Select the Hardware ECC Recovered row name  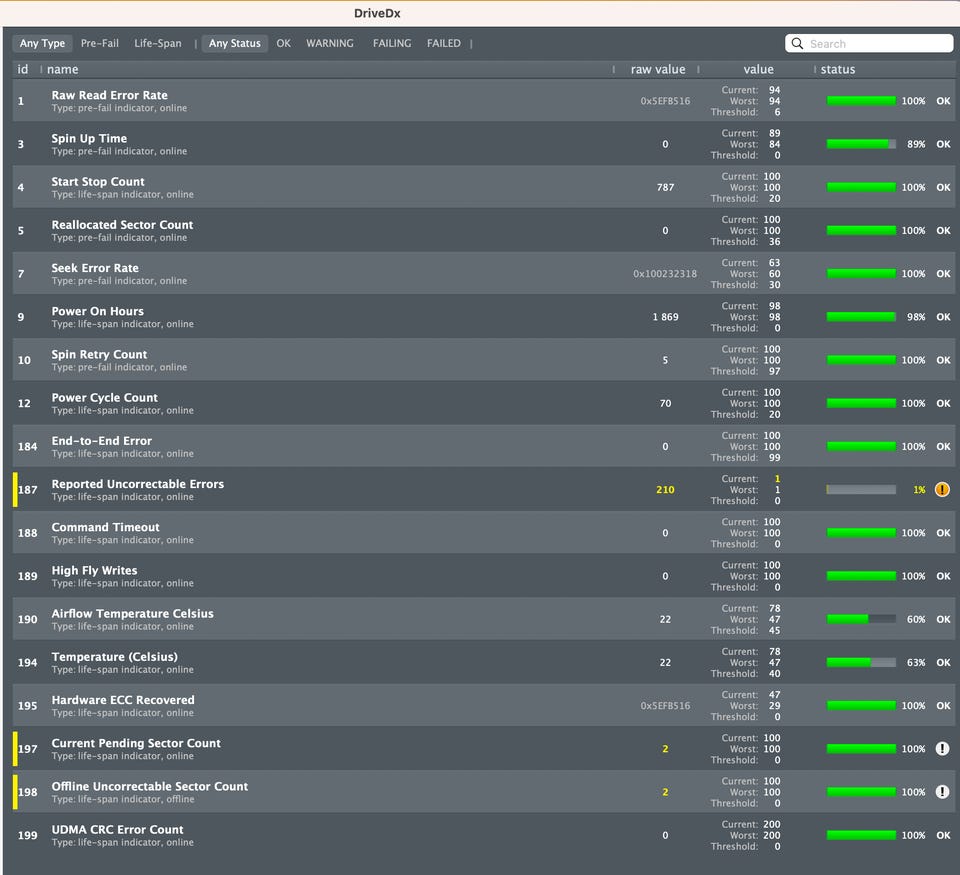(123, 699)
